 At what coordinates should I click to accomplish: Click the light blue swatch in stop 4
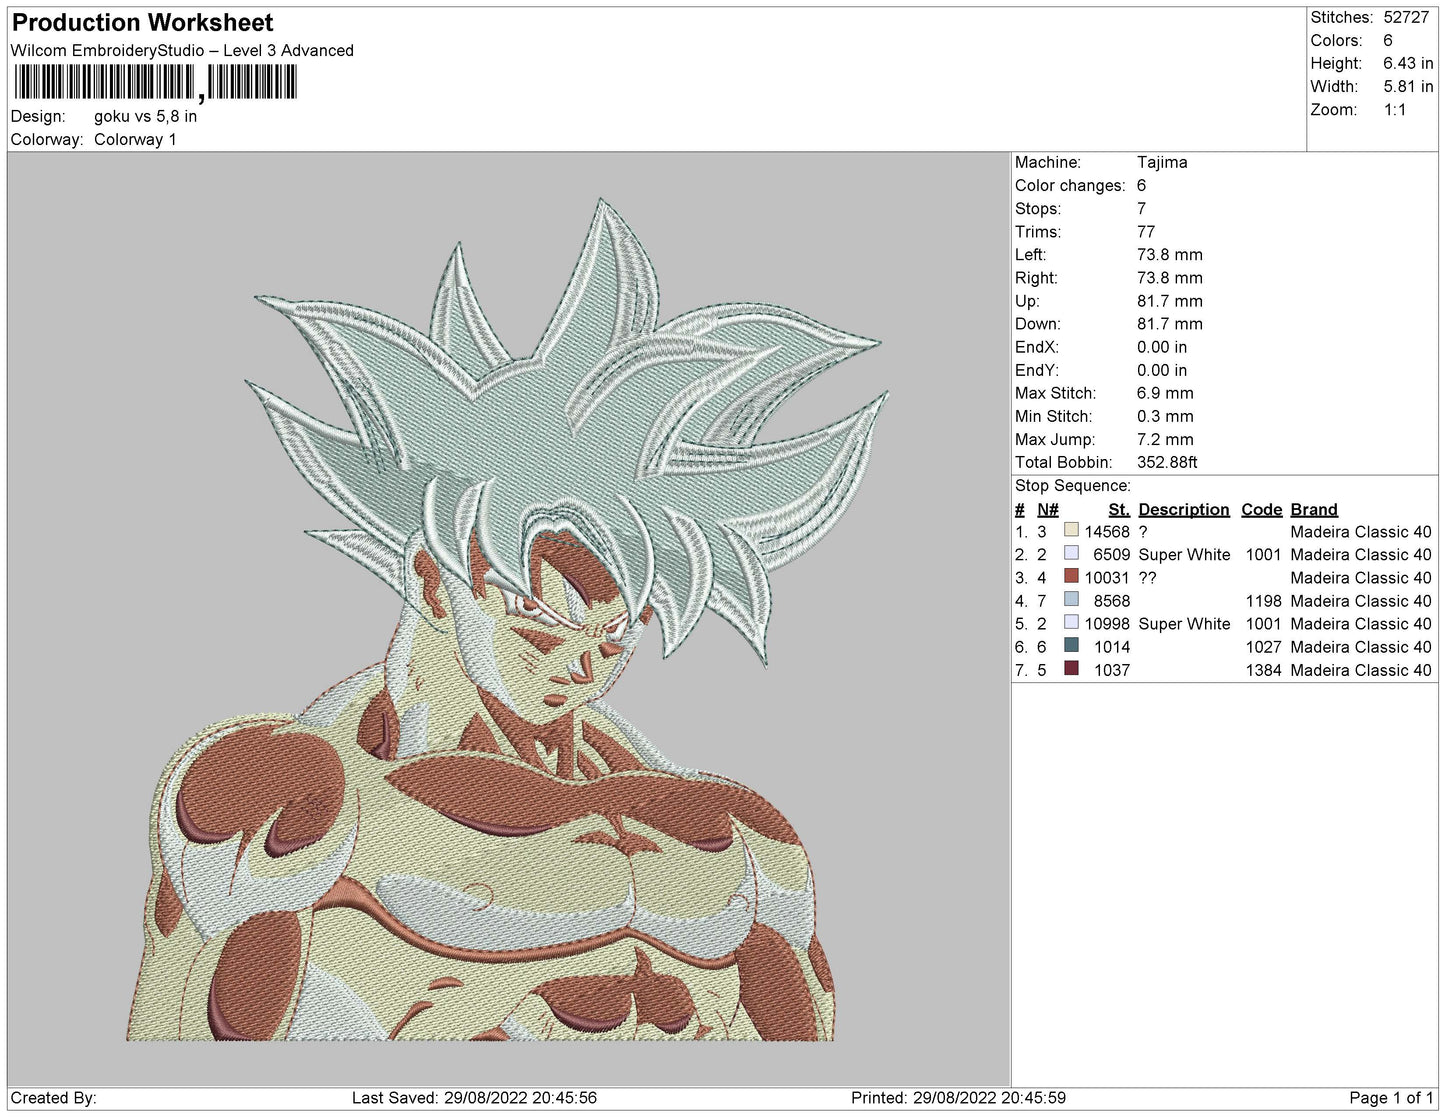[x=1072, y=599]
